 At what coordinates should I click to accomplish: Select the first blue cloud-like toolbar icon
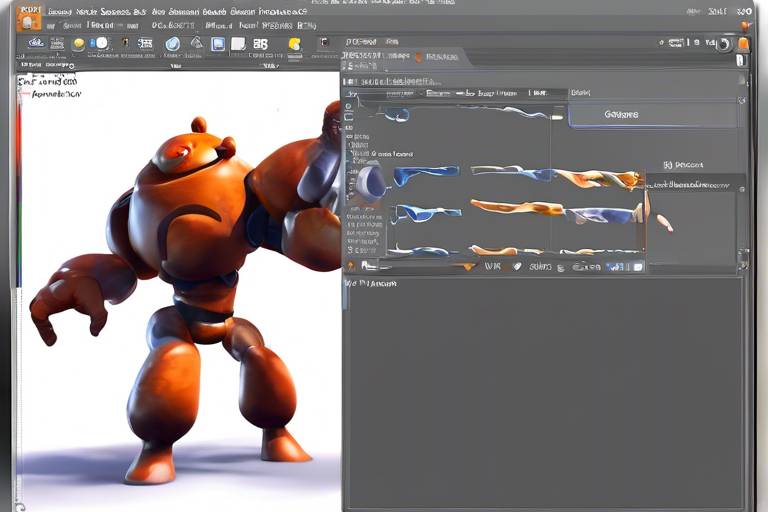(35, 43)
